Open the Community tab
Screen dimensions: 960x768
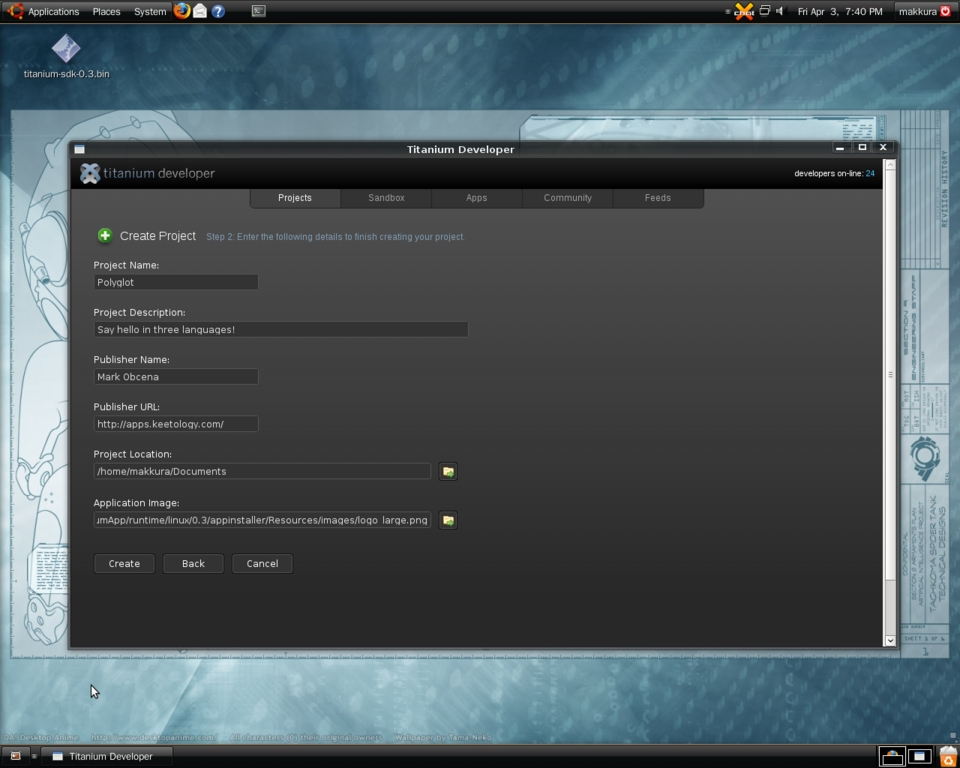click(x=567, y=198)
